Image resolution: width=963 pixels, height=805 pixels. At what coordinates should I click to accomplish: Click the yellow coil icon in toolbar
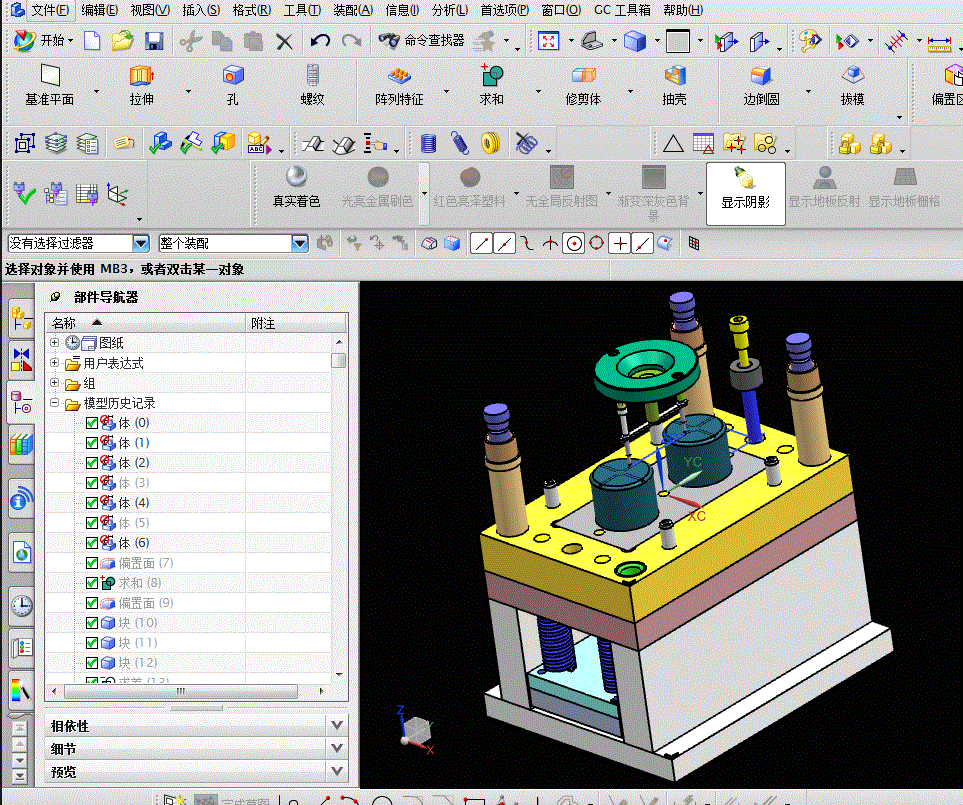(x=491, y=144)
